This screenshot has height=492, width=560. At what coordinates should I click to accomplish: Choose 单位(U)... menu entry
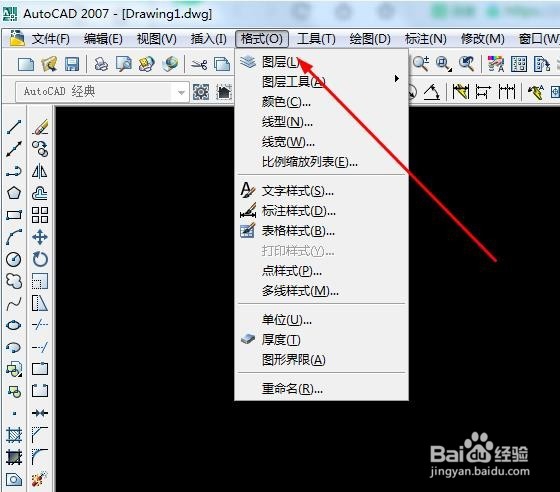tap(321, 320)
